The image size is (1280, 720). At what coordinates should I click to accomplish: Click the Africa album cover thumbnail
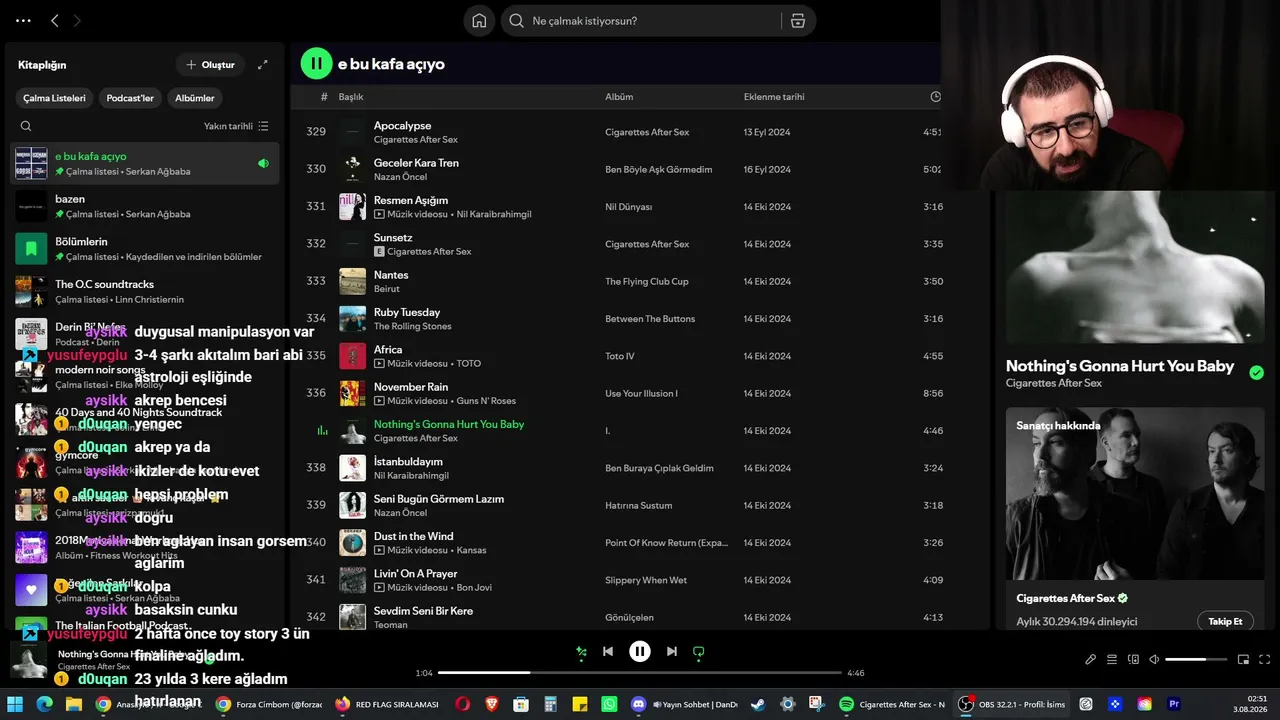352,356
